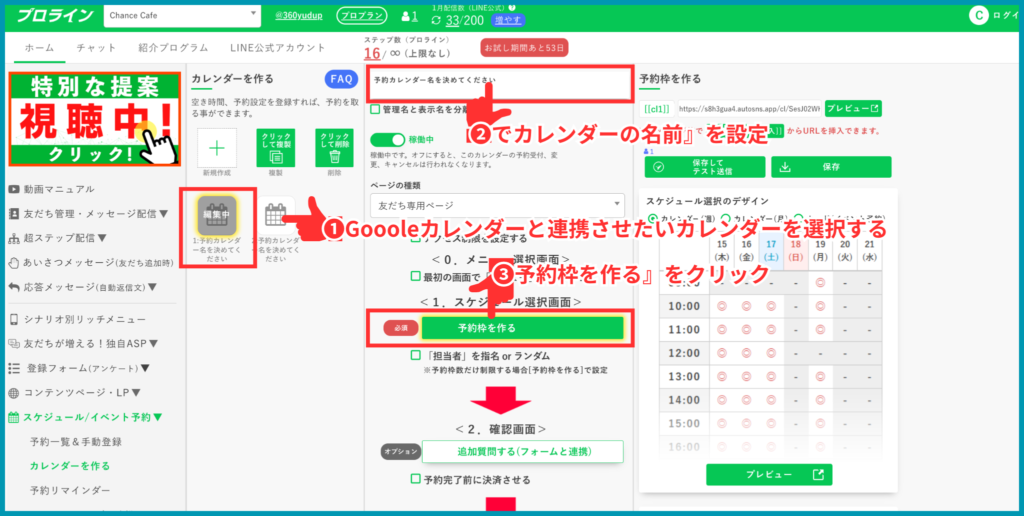Click the 特別な提案 視聴中 banner
The height and width of the screenshot is (516, 1024).
[x=94, y=119]
